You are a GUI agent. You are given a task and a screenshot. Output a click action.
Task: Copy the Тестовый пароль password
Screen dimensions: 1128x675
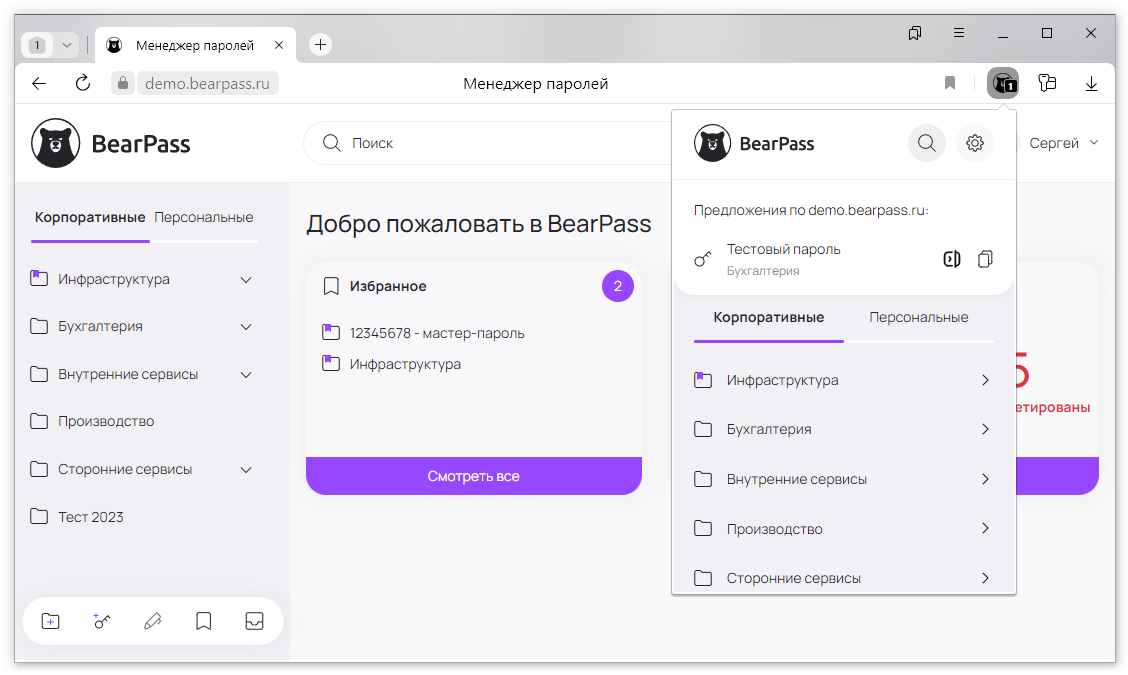[985, 259]
